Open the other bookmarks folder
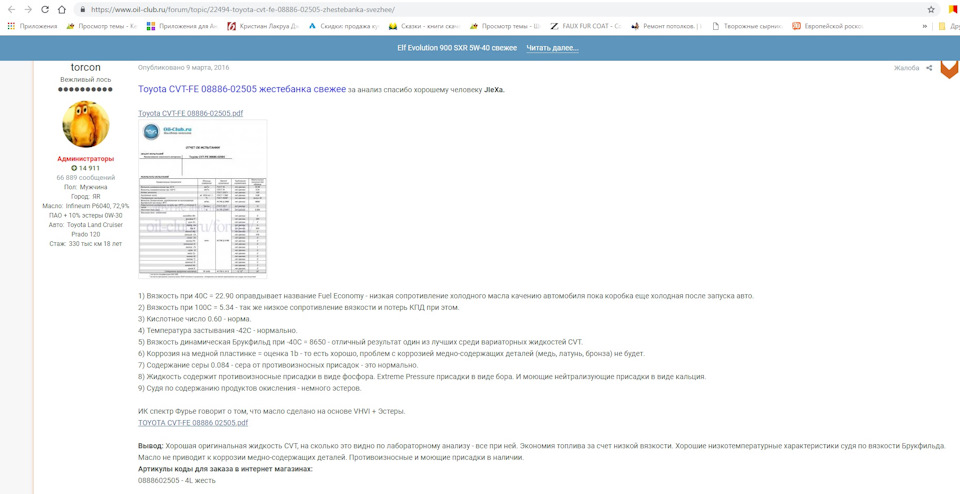960x494 pixels. click(x=948, y=26)
